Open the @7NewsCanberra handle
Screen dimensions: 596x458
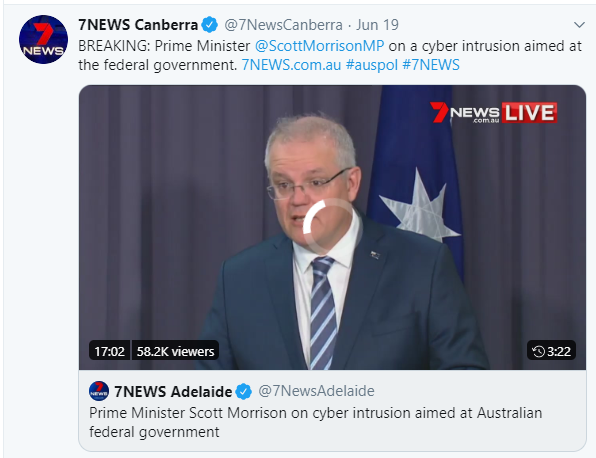[283, 25]
